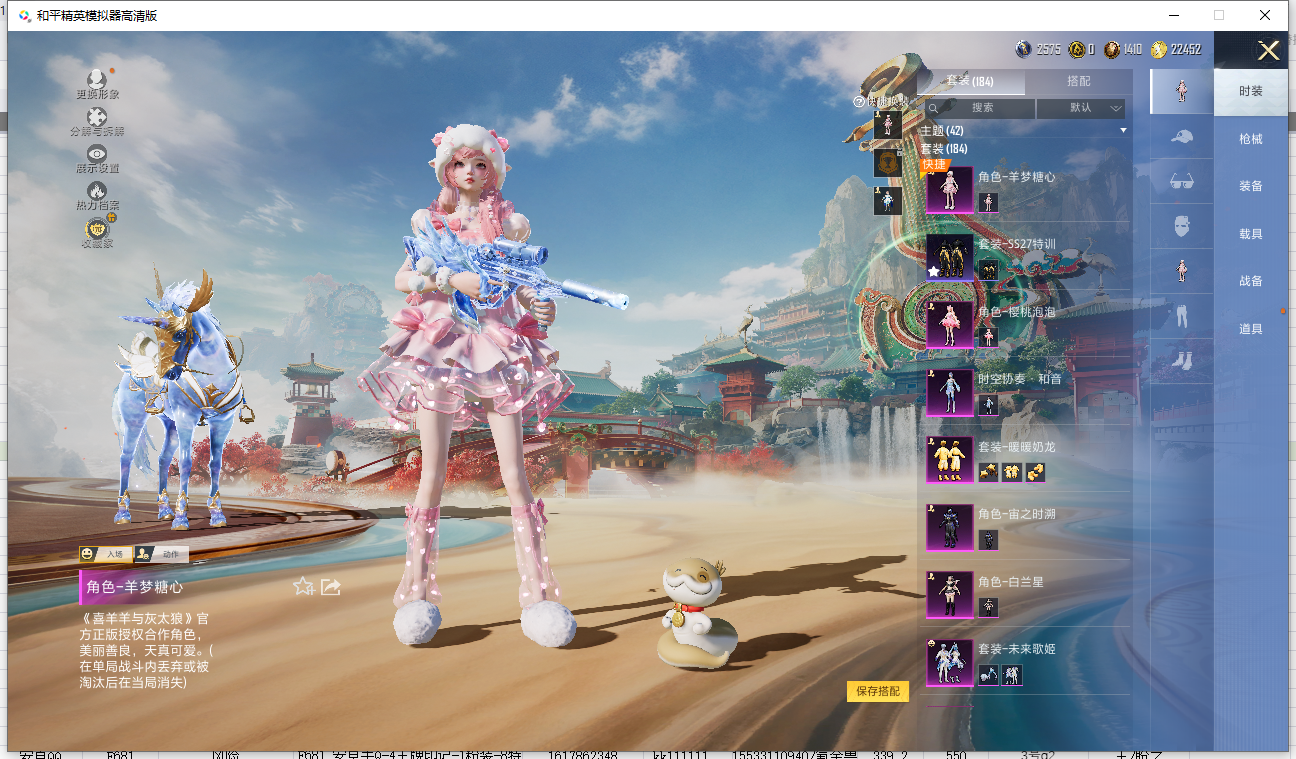Select the cap headwear category icon

[x=1181, y=137]
